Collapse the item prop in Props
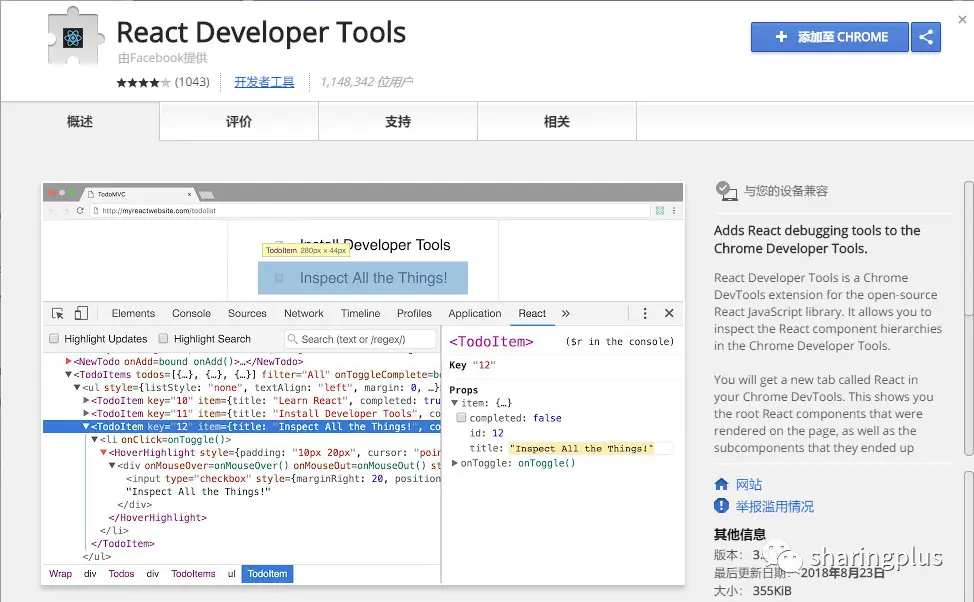This screenshot has width=974, height=602. point(454,403)
